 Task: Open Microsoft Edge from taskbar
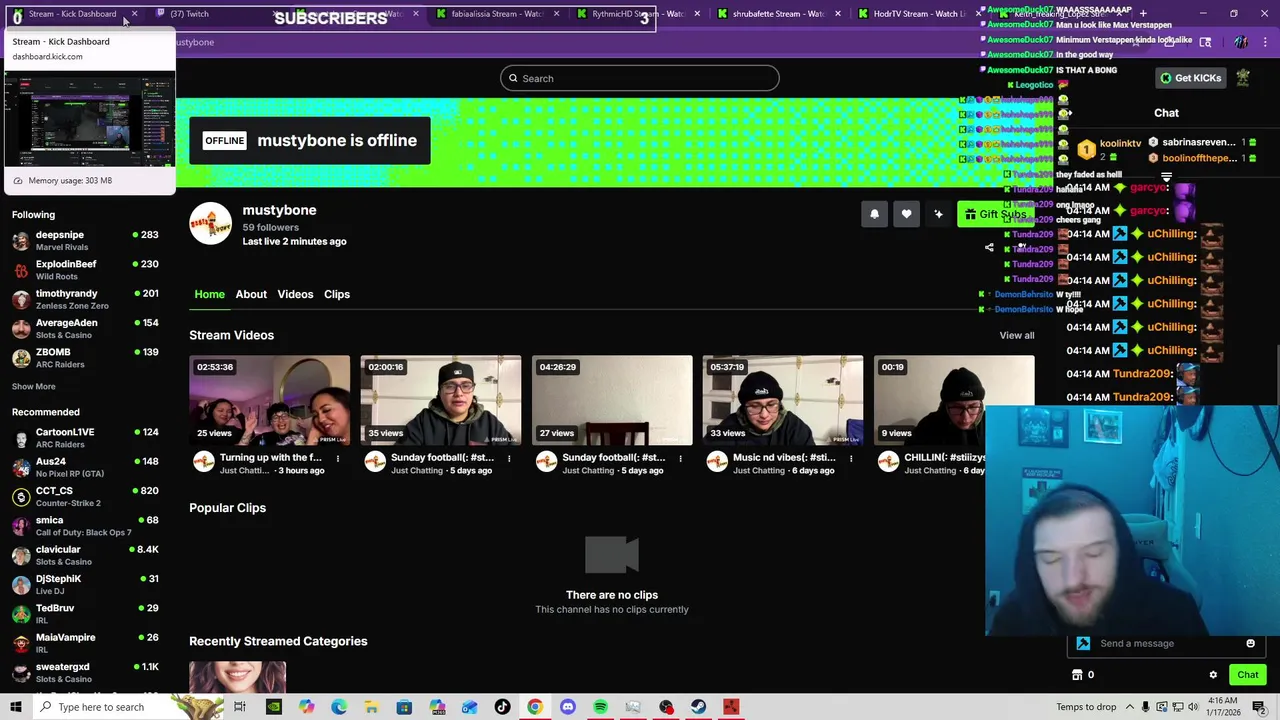(339, 707)
